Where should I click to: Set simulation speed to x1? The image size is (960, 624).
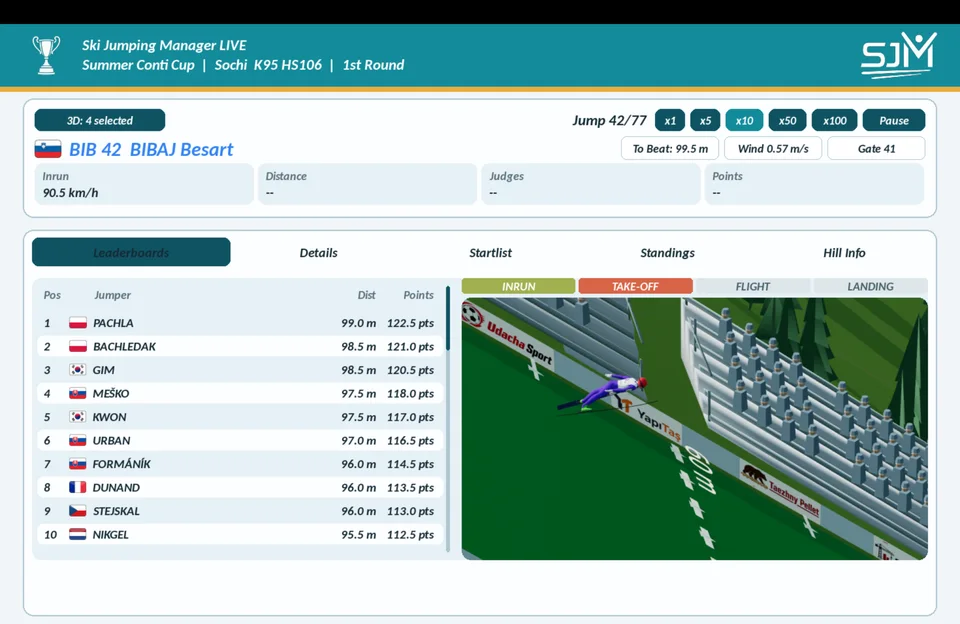pos(670,120)
